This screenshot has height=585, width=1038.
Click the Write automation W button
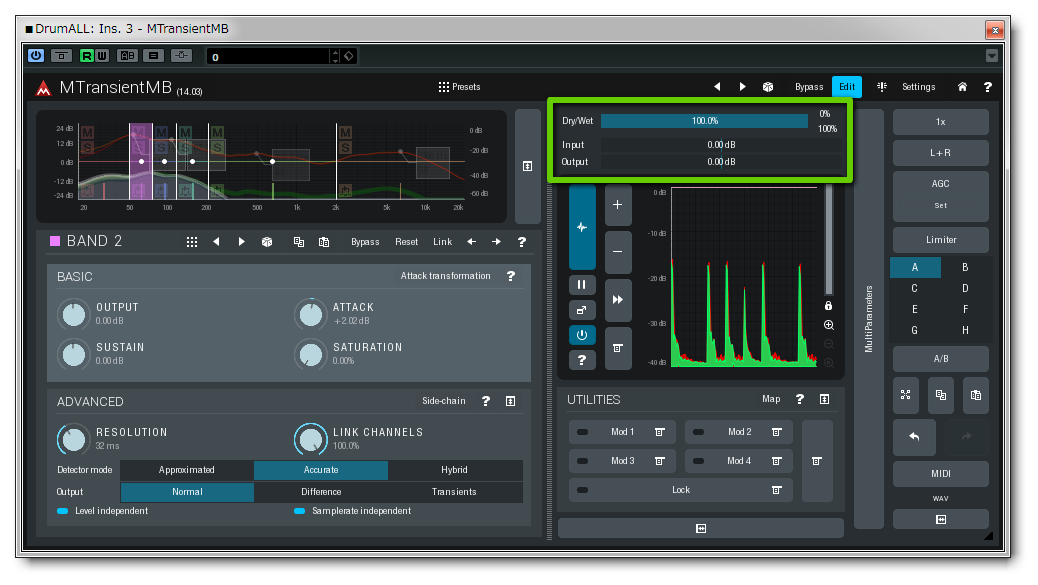pyautogui.click(x=102, y=56)
